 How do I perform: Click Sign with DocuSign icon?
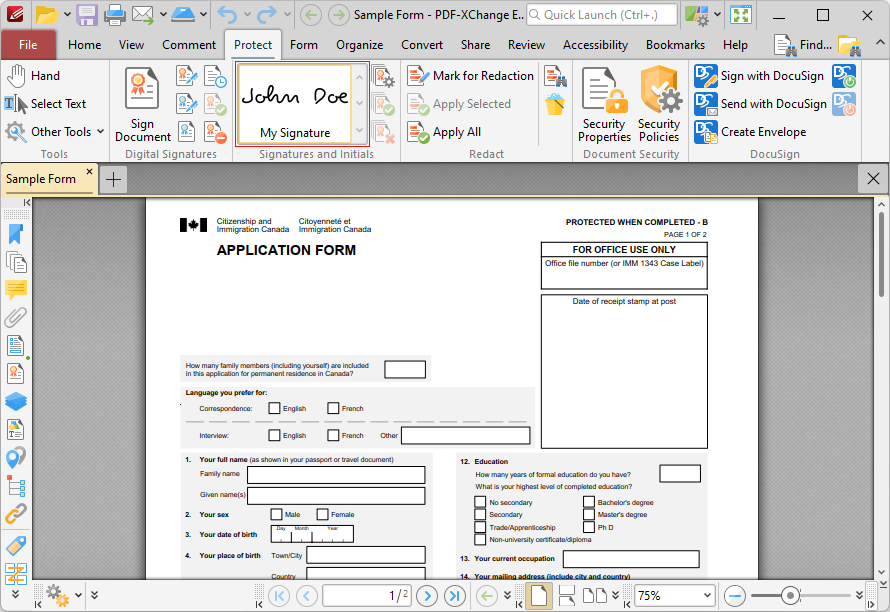pyautogui.click(x=706, y=76)
